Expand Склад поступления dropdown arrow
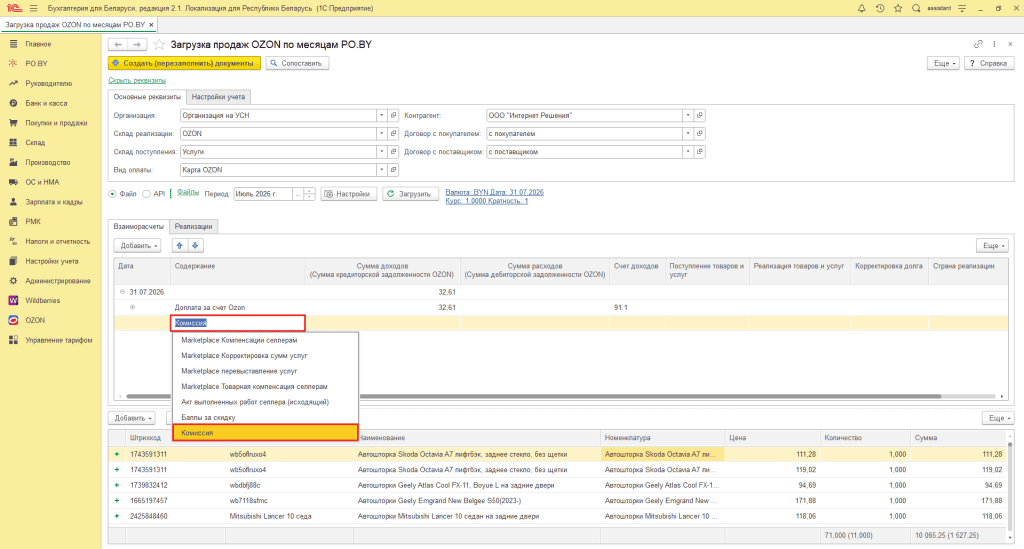 (x=381, y=151)
